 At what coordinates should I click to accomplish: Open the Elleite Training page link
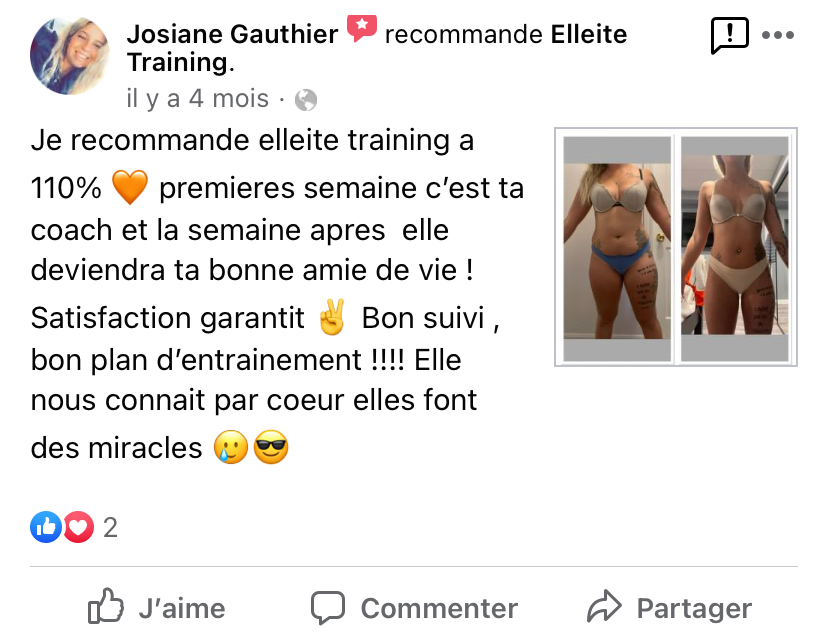pos(377,48)
